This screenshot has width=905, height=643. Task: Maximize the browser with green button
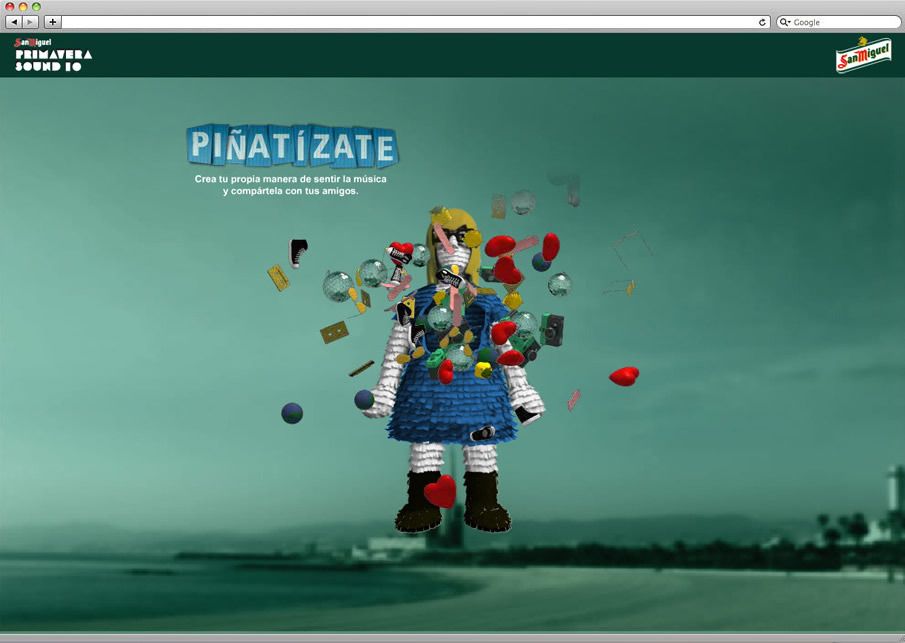[x=36, y=6]
